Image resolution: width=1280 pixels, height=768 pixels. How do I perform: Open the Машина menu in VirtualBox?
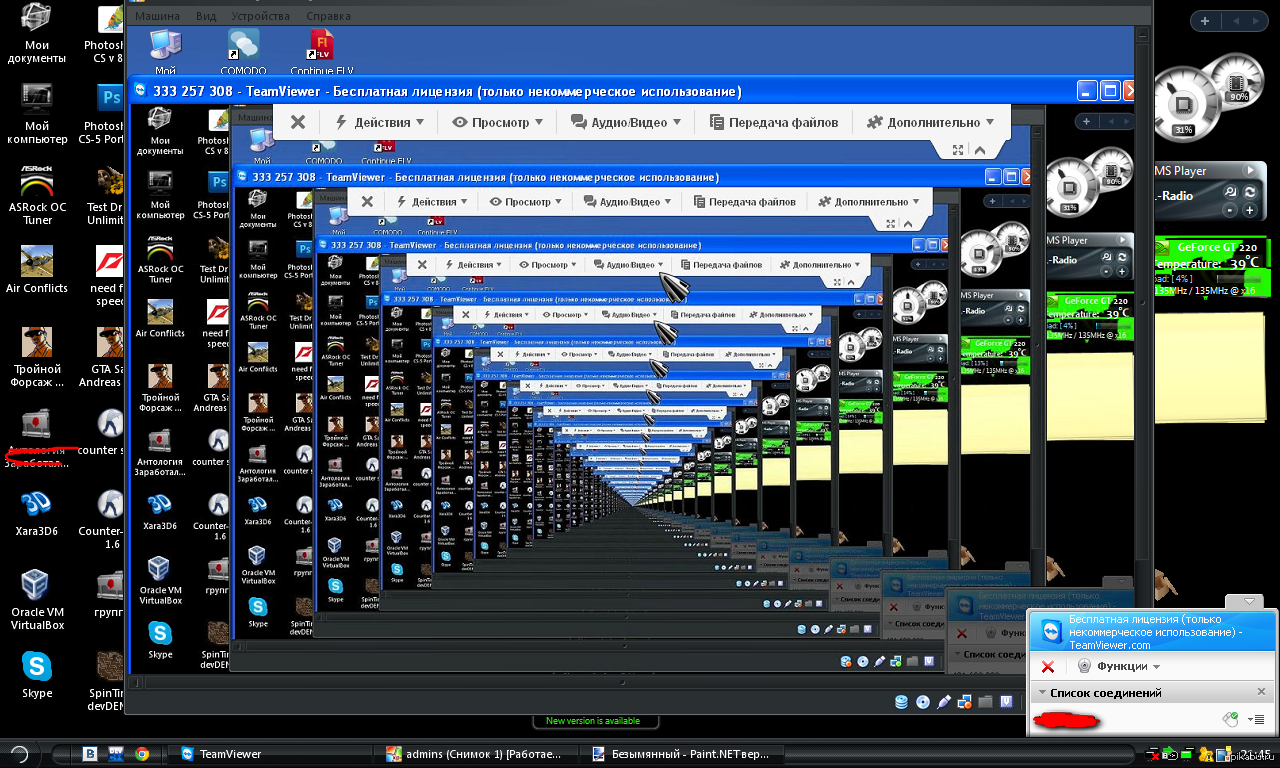tap(157, 16)
